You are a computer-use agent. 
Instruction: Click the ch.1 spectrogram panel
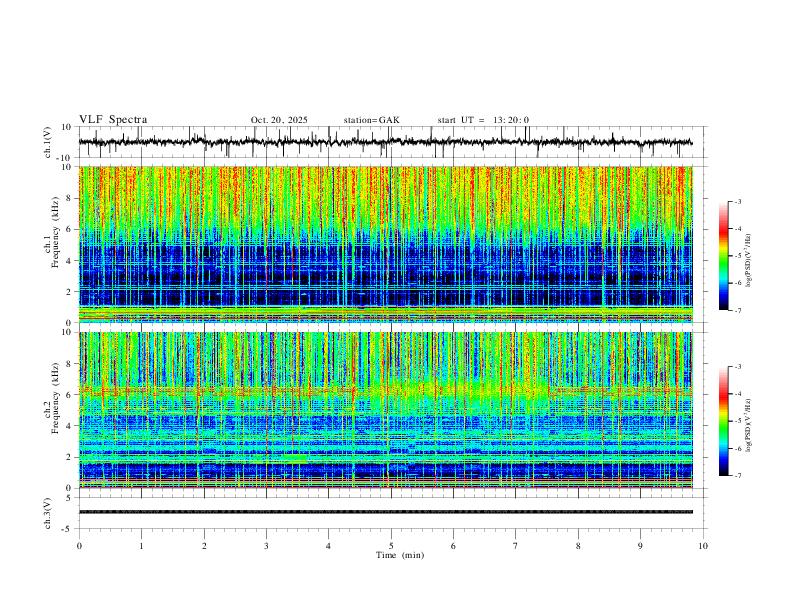point(385,244)
